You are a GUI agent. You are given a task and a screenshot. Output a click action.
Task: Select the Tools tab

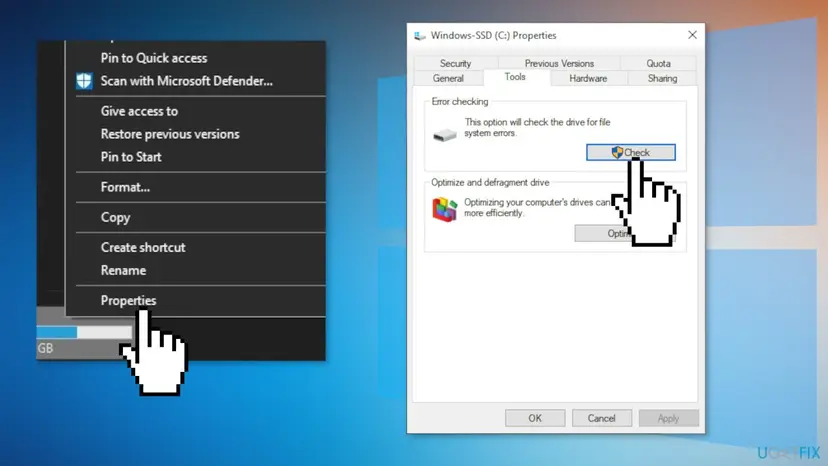pyautogui.click(x=515, y=77)
